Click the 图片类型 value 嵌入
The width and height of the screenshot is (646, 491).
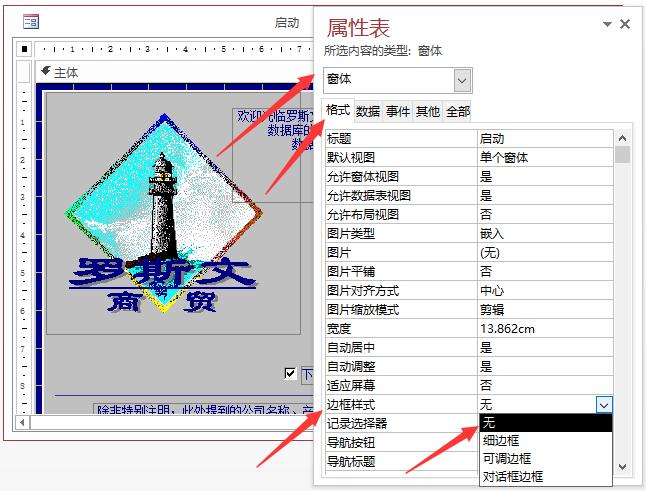[x=545, y=234]
